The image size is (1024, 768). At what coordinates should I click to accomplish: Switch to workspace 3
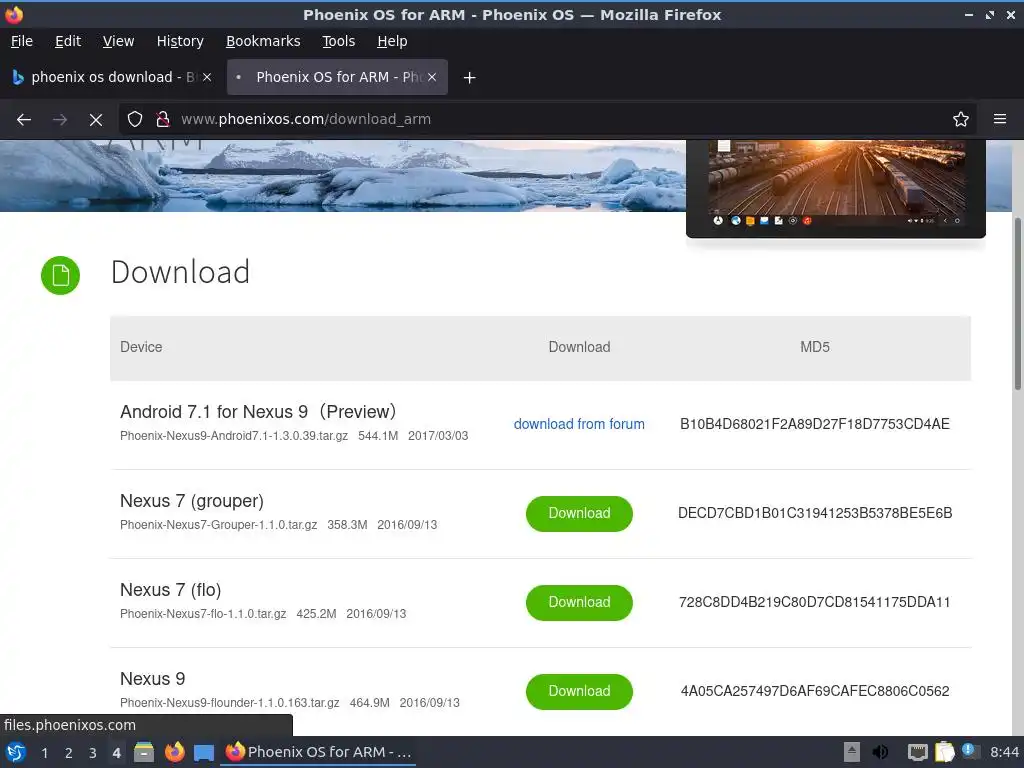tap(93, 753)
